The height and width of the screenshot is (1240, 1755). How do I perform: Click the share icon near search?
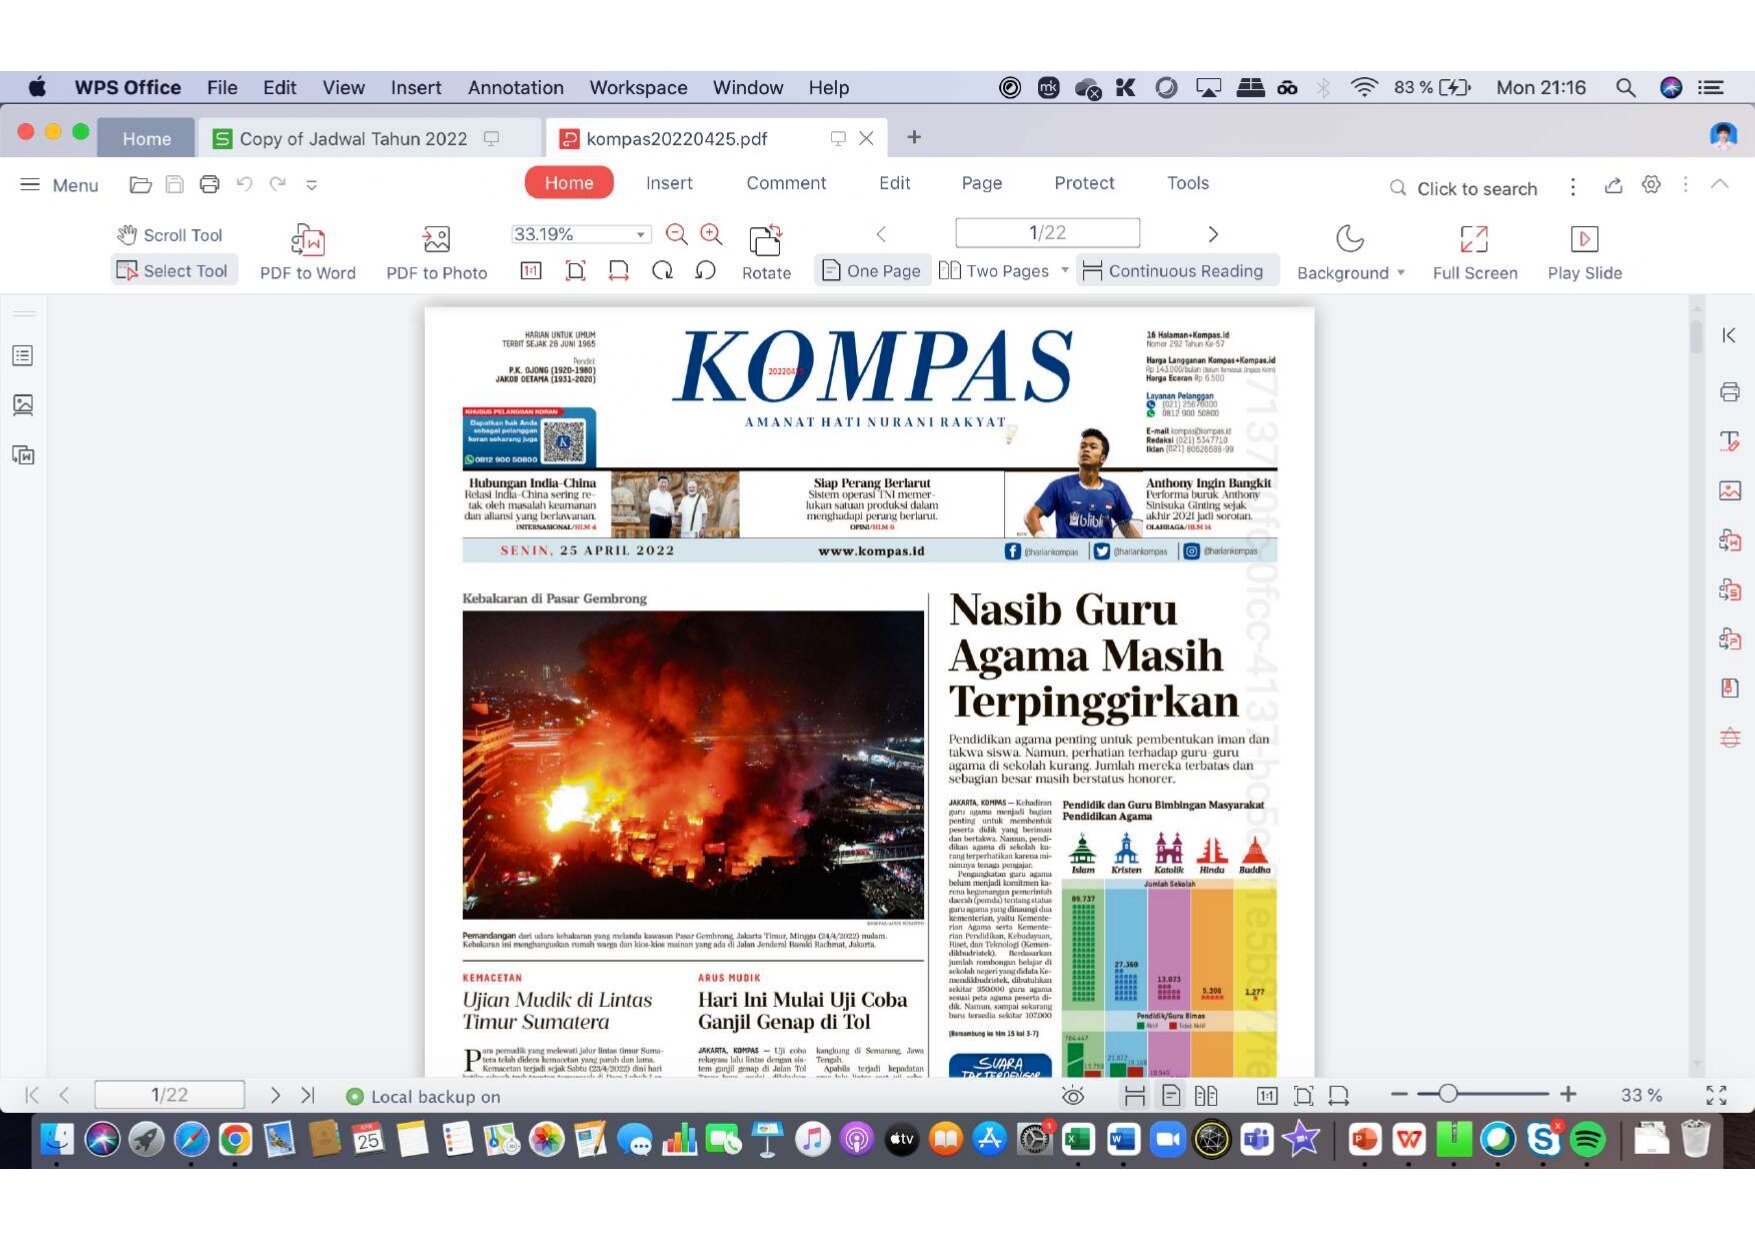1613,185
